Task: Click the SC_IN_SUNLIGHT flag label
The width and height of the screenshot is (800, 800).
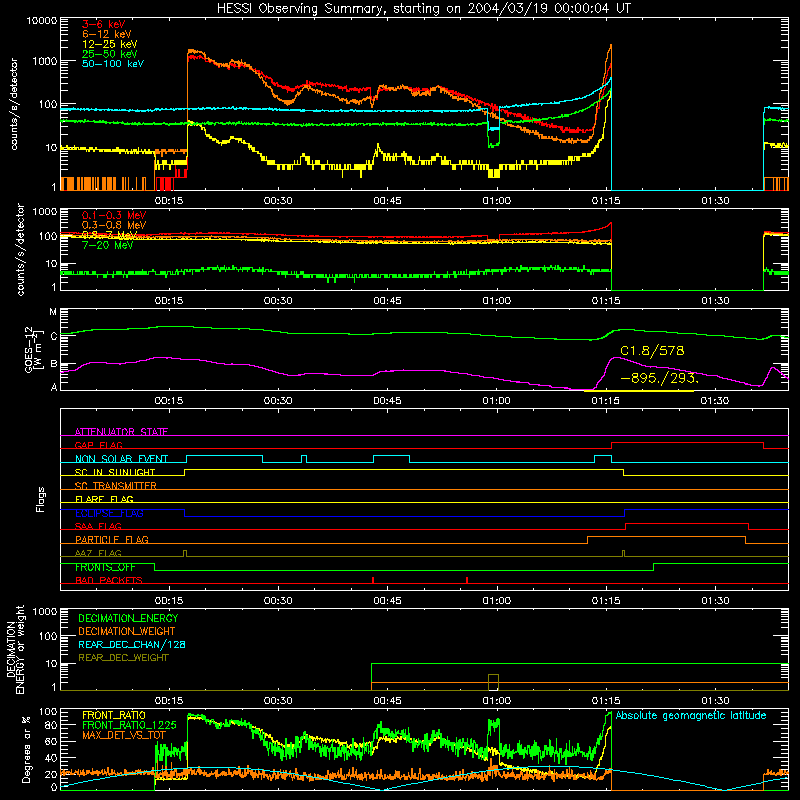Action: pos(115,472)
